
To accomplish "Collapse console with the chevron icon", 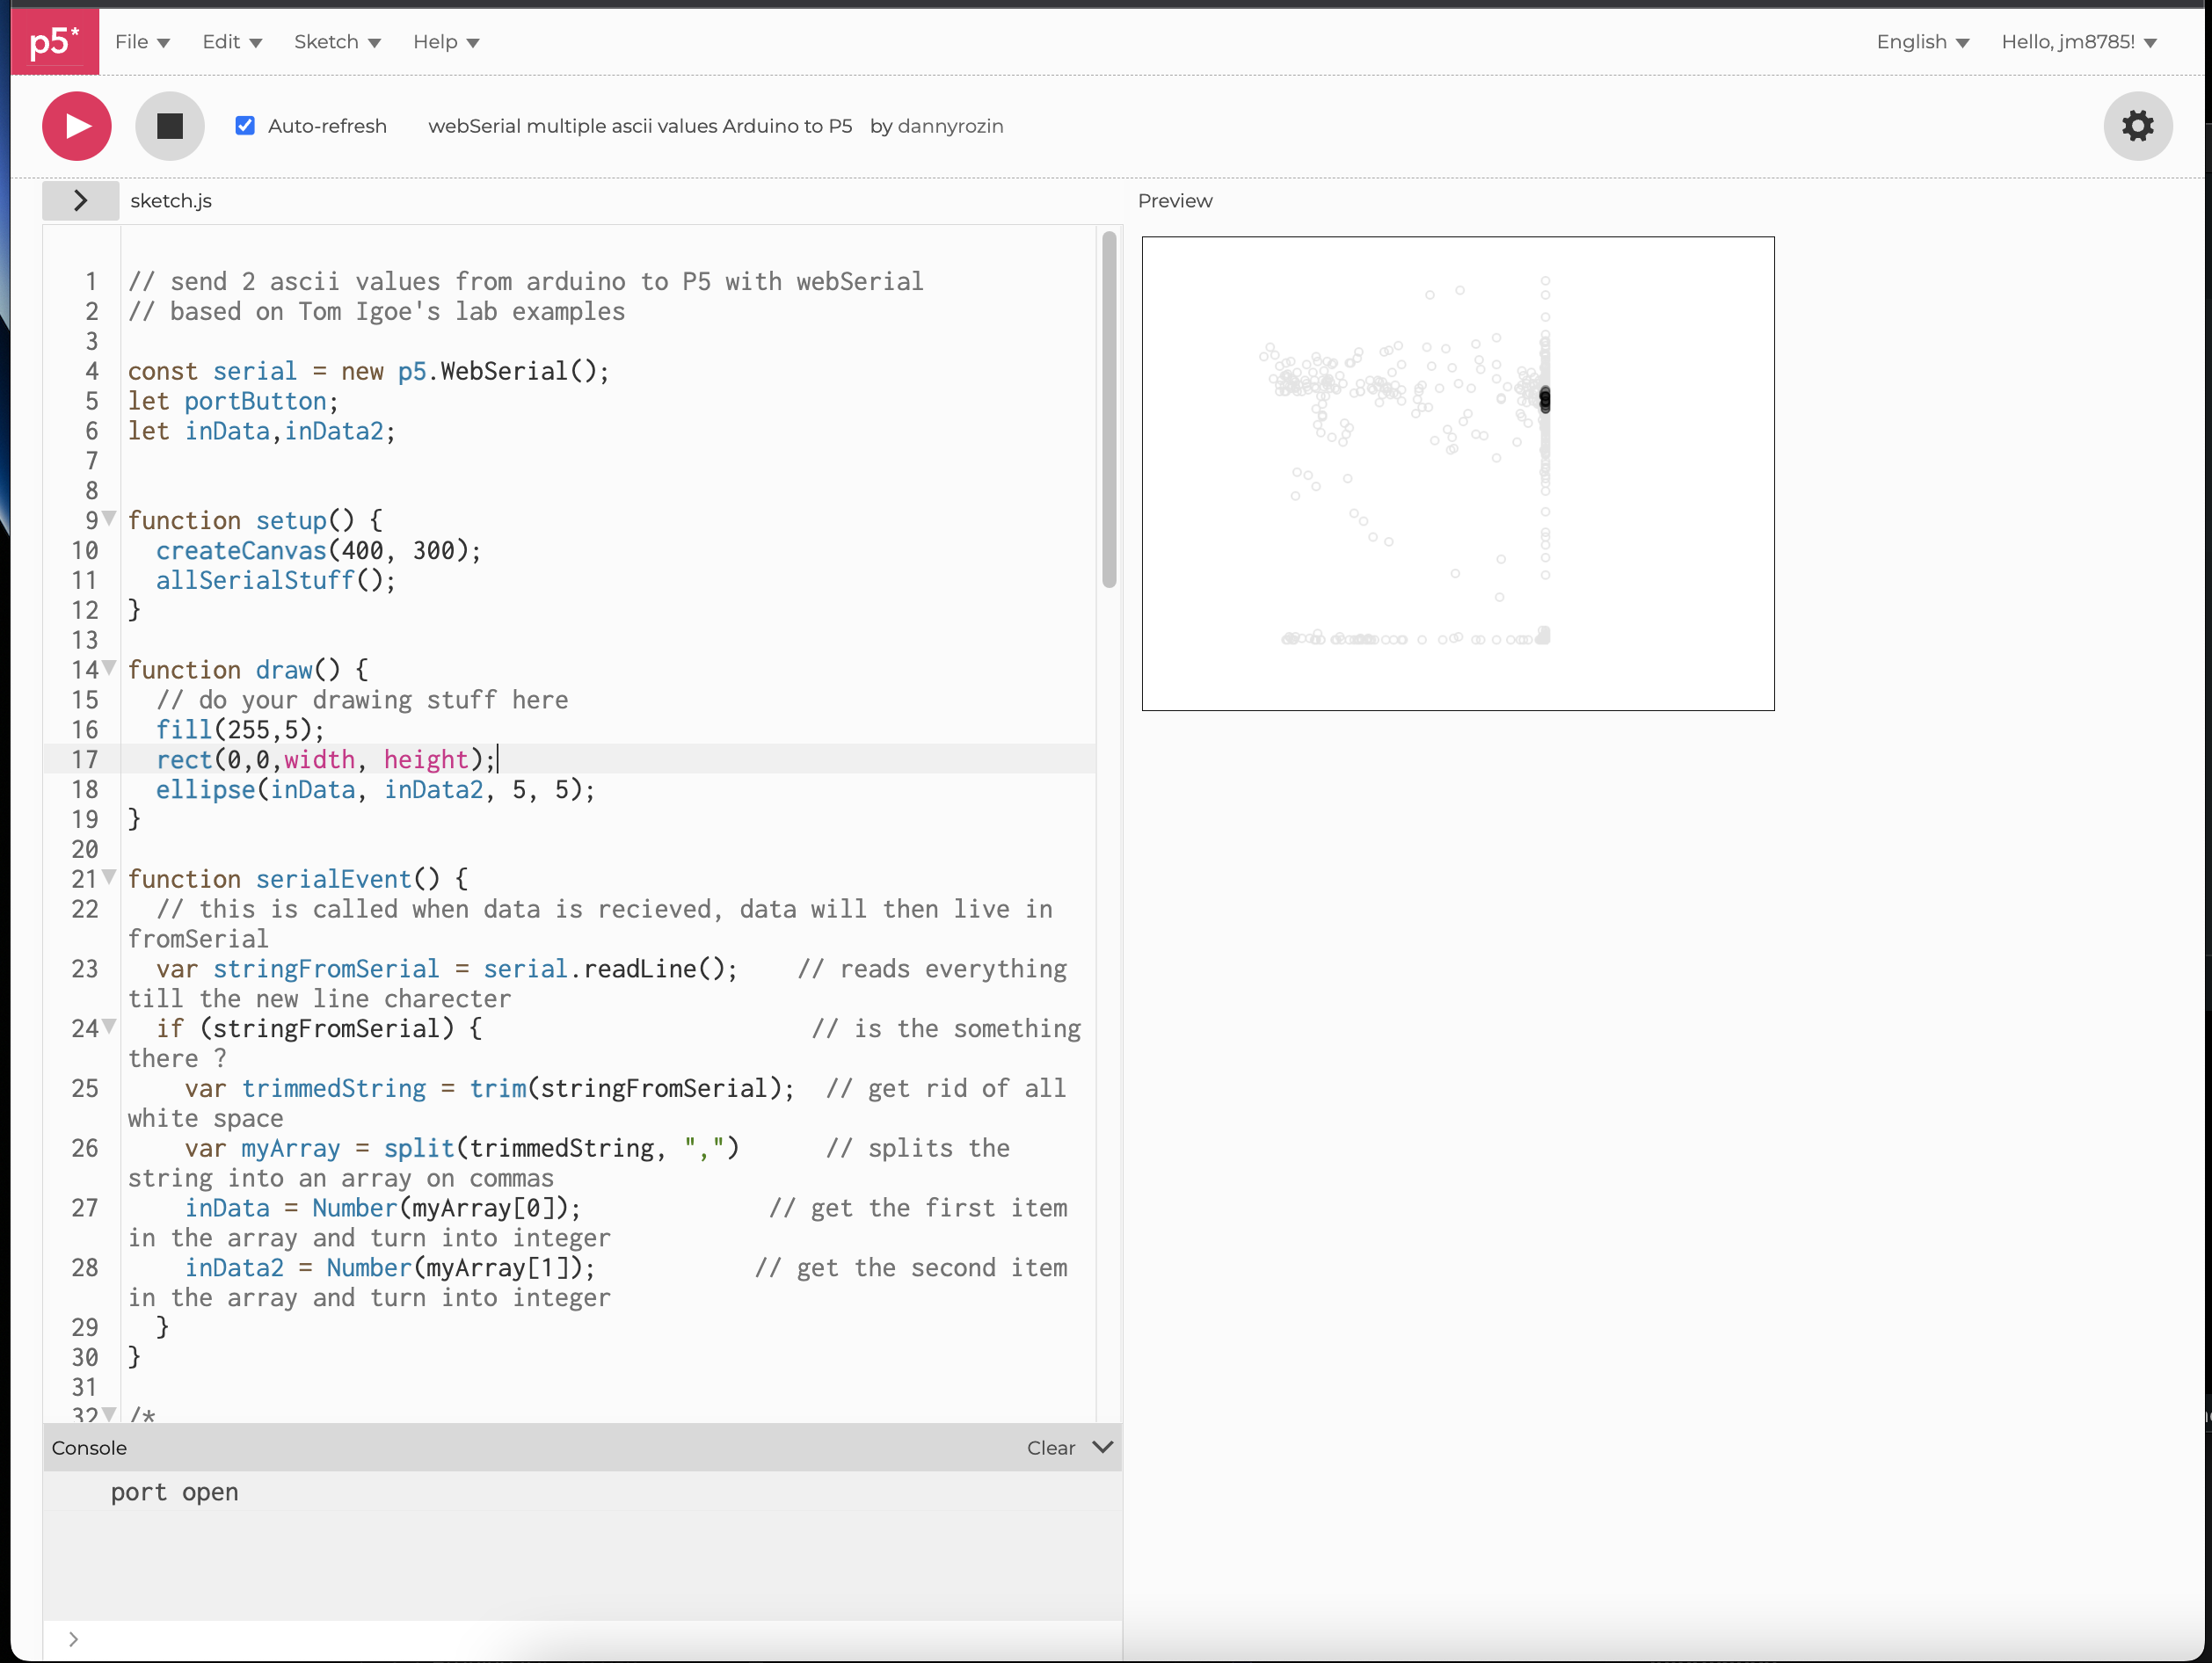I will click(x=1102, y=1447).
